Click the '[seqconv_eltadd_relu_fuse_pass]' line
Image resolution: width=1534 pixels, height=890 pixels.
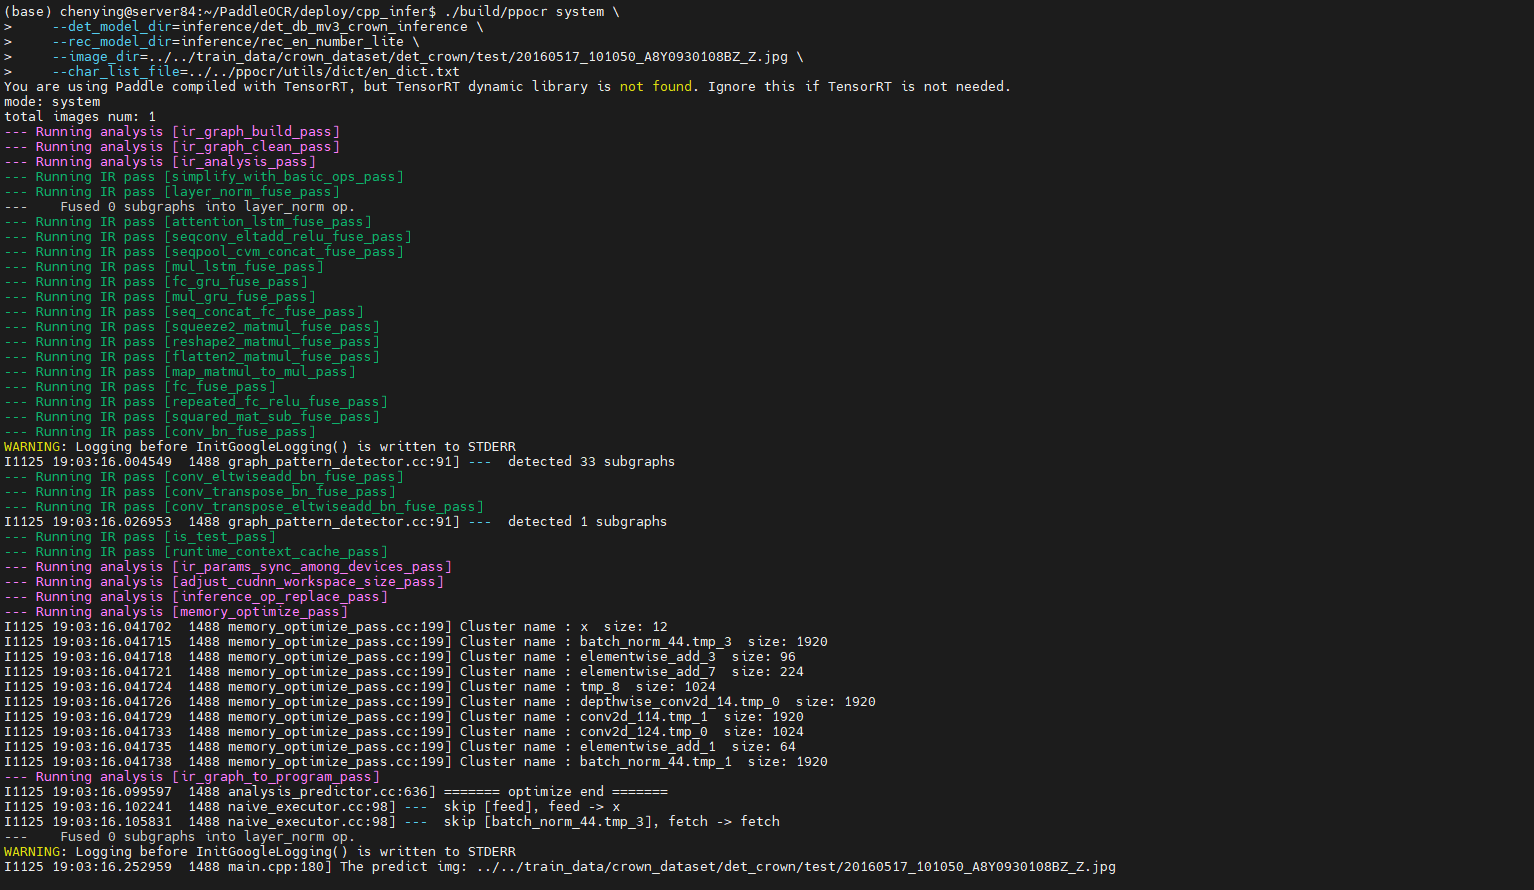coord(208,237)
